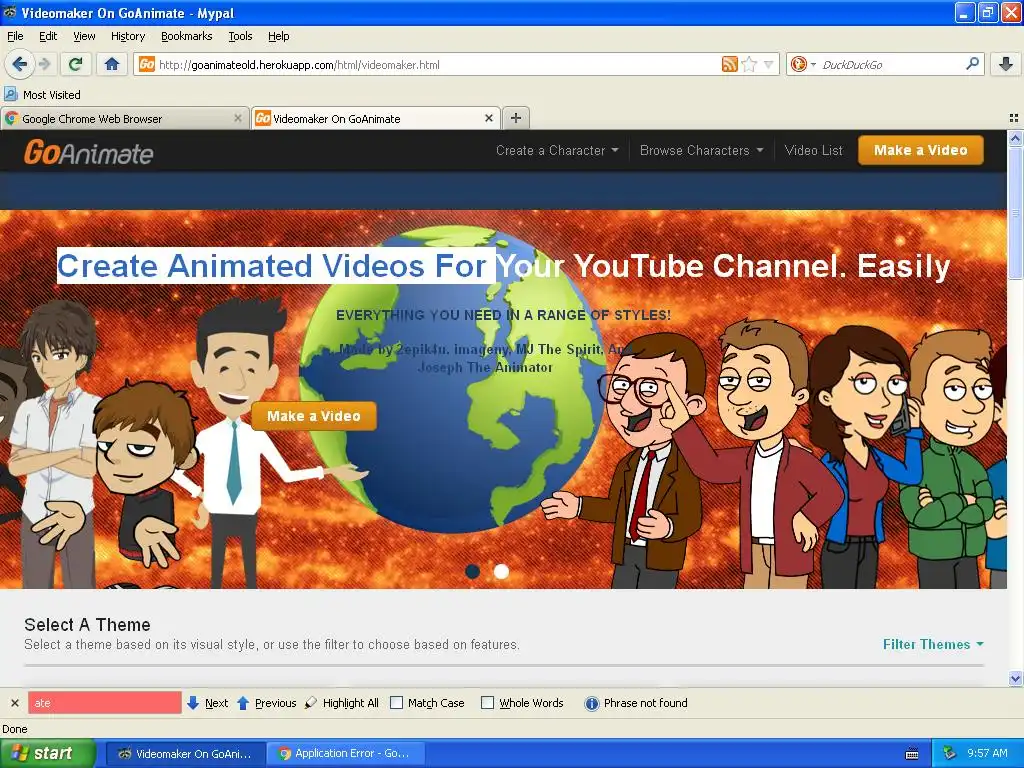This screenshot has width=1024, height=768.
Task: Expand the Filter Themes dropdown
Action: (x=933, y=645)
